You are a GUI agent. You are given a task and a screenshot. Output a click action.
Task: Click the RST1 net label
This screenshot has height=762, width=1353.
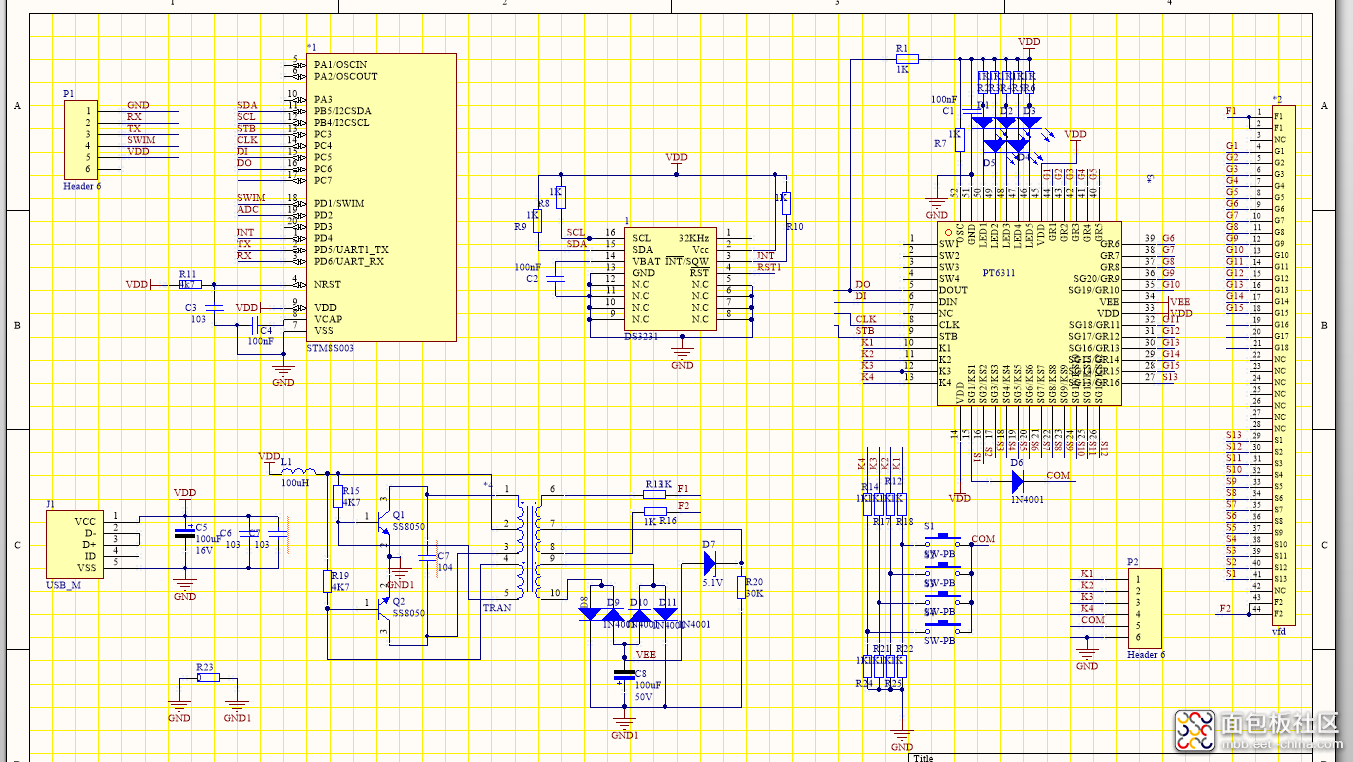(768, 268)
